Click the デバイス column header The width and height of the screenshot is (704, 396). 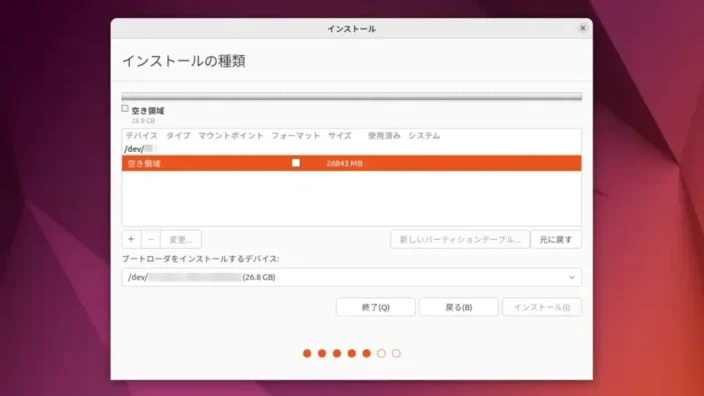tap(141, 136)
